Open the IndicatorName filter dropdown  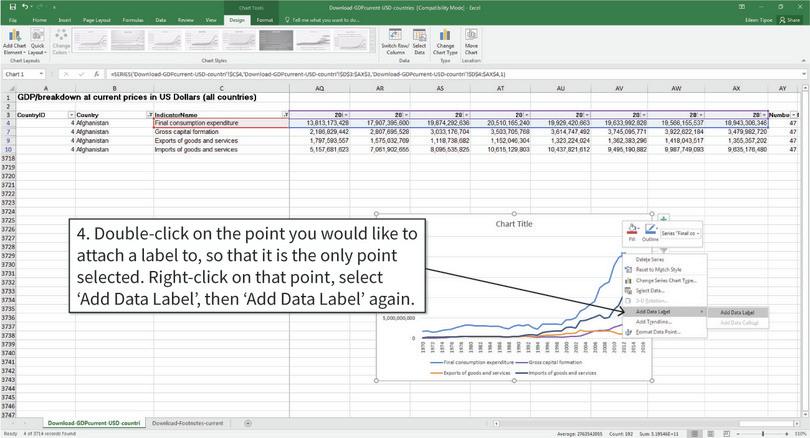(x=285, y=115)
